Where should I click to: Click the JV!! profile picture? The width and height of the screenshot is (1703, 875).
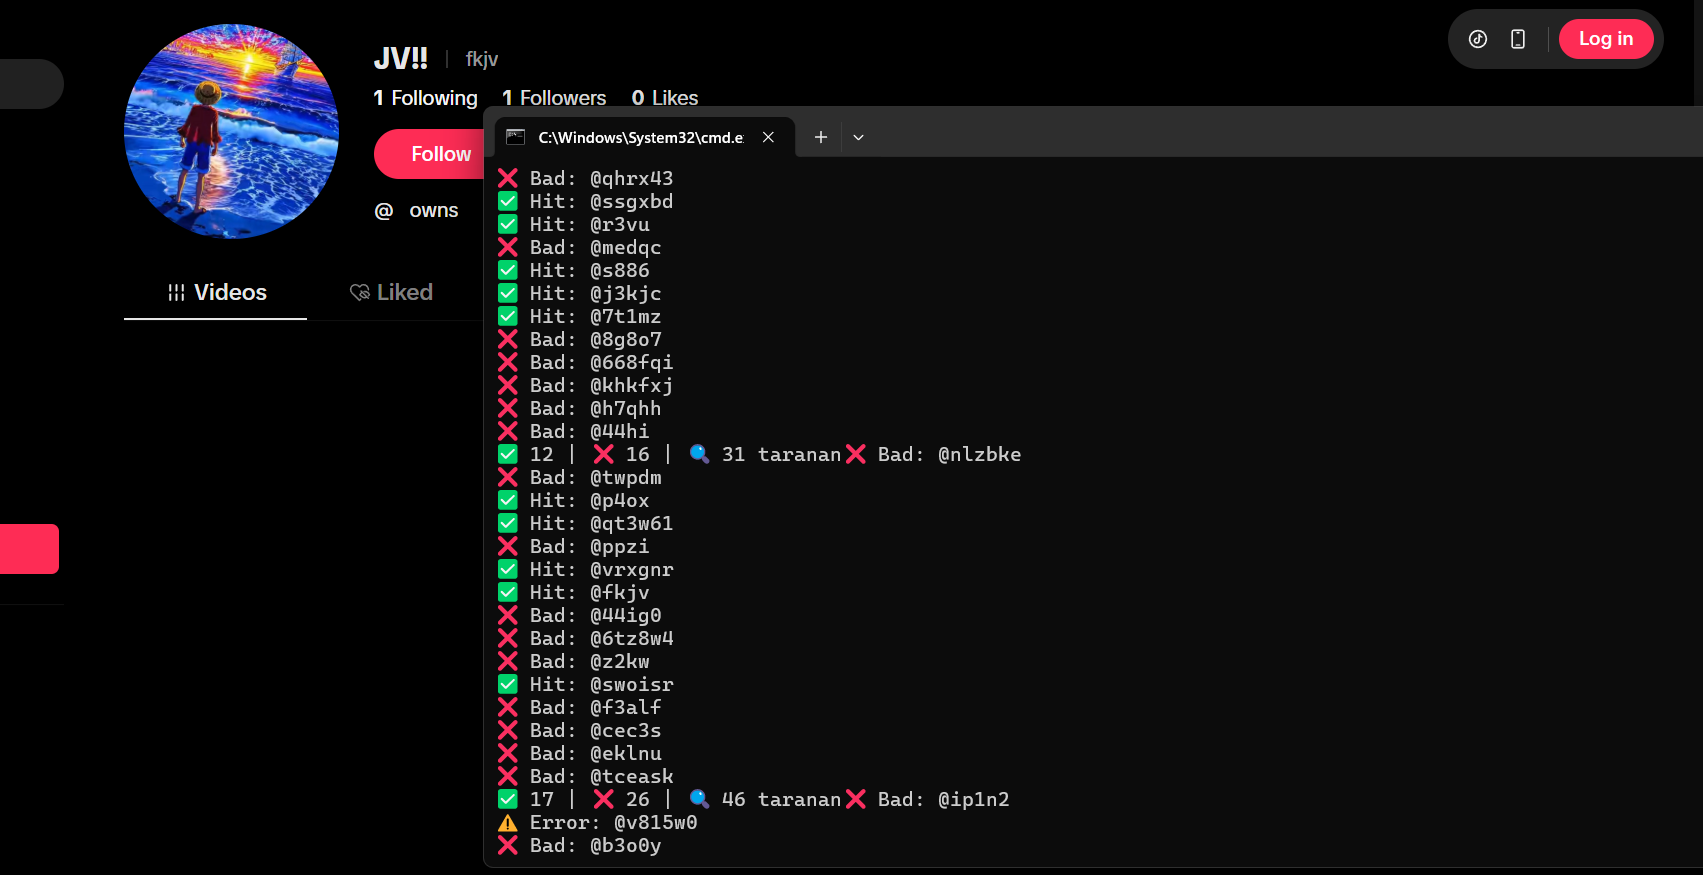(x=231, y=131)
